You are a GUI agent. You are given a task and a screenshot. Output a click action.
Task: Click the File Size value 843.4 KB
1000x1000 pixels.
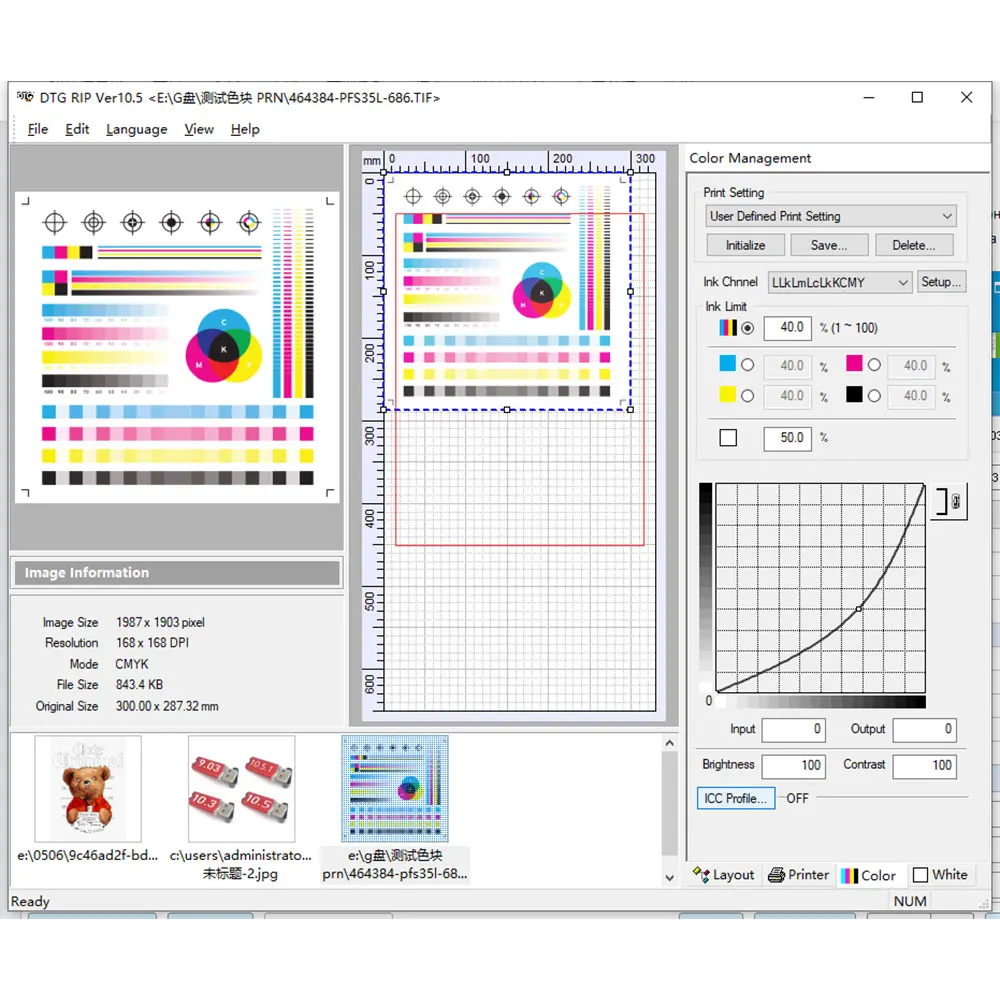point(139,685)
